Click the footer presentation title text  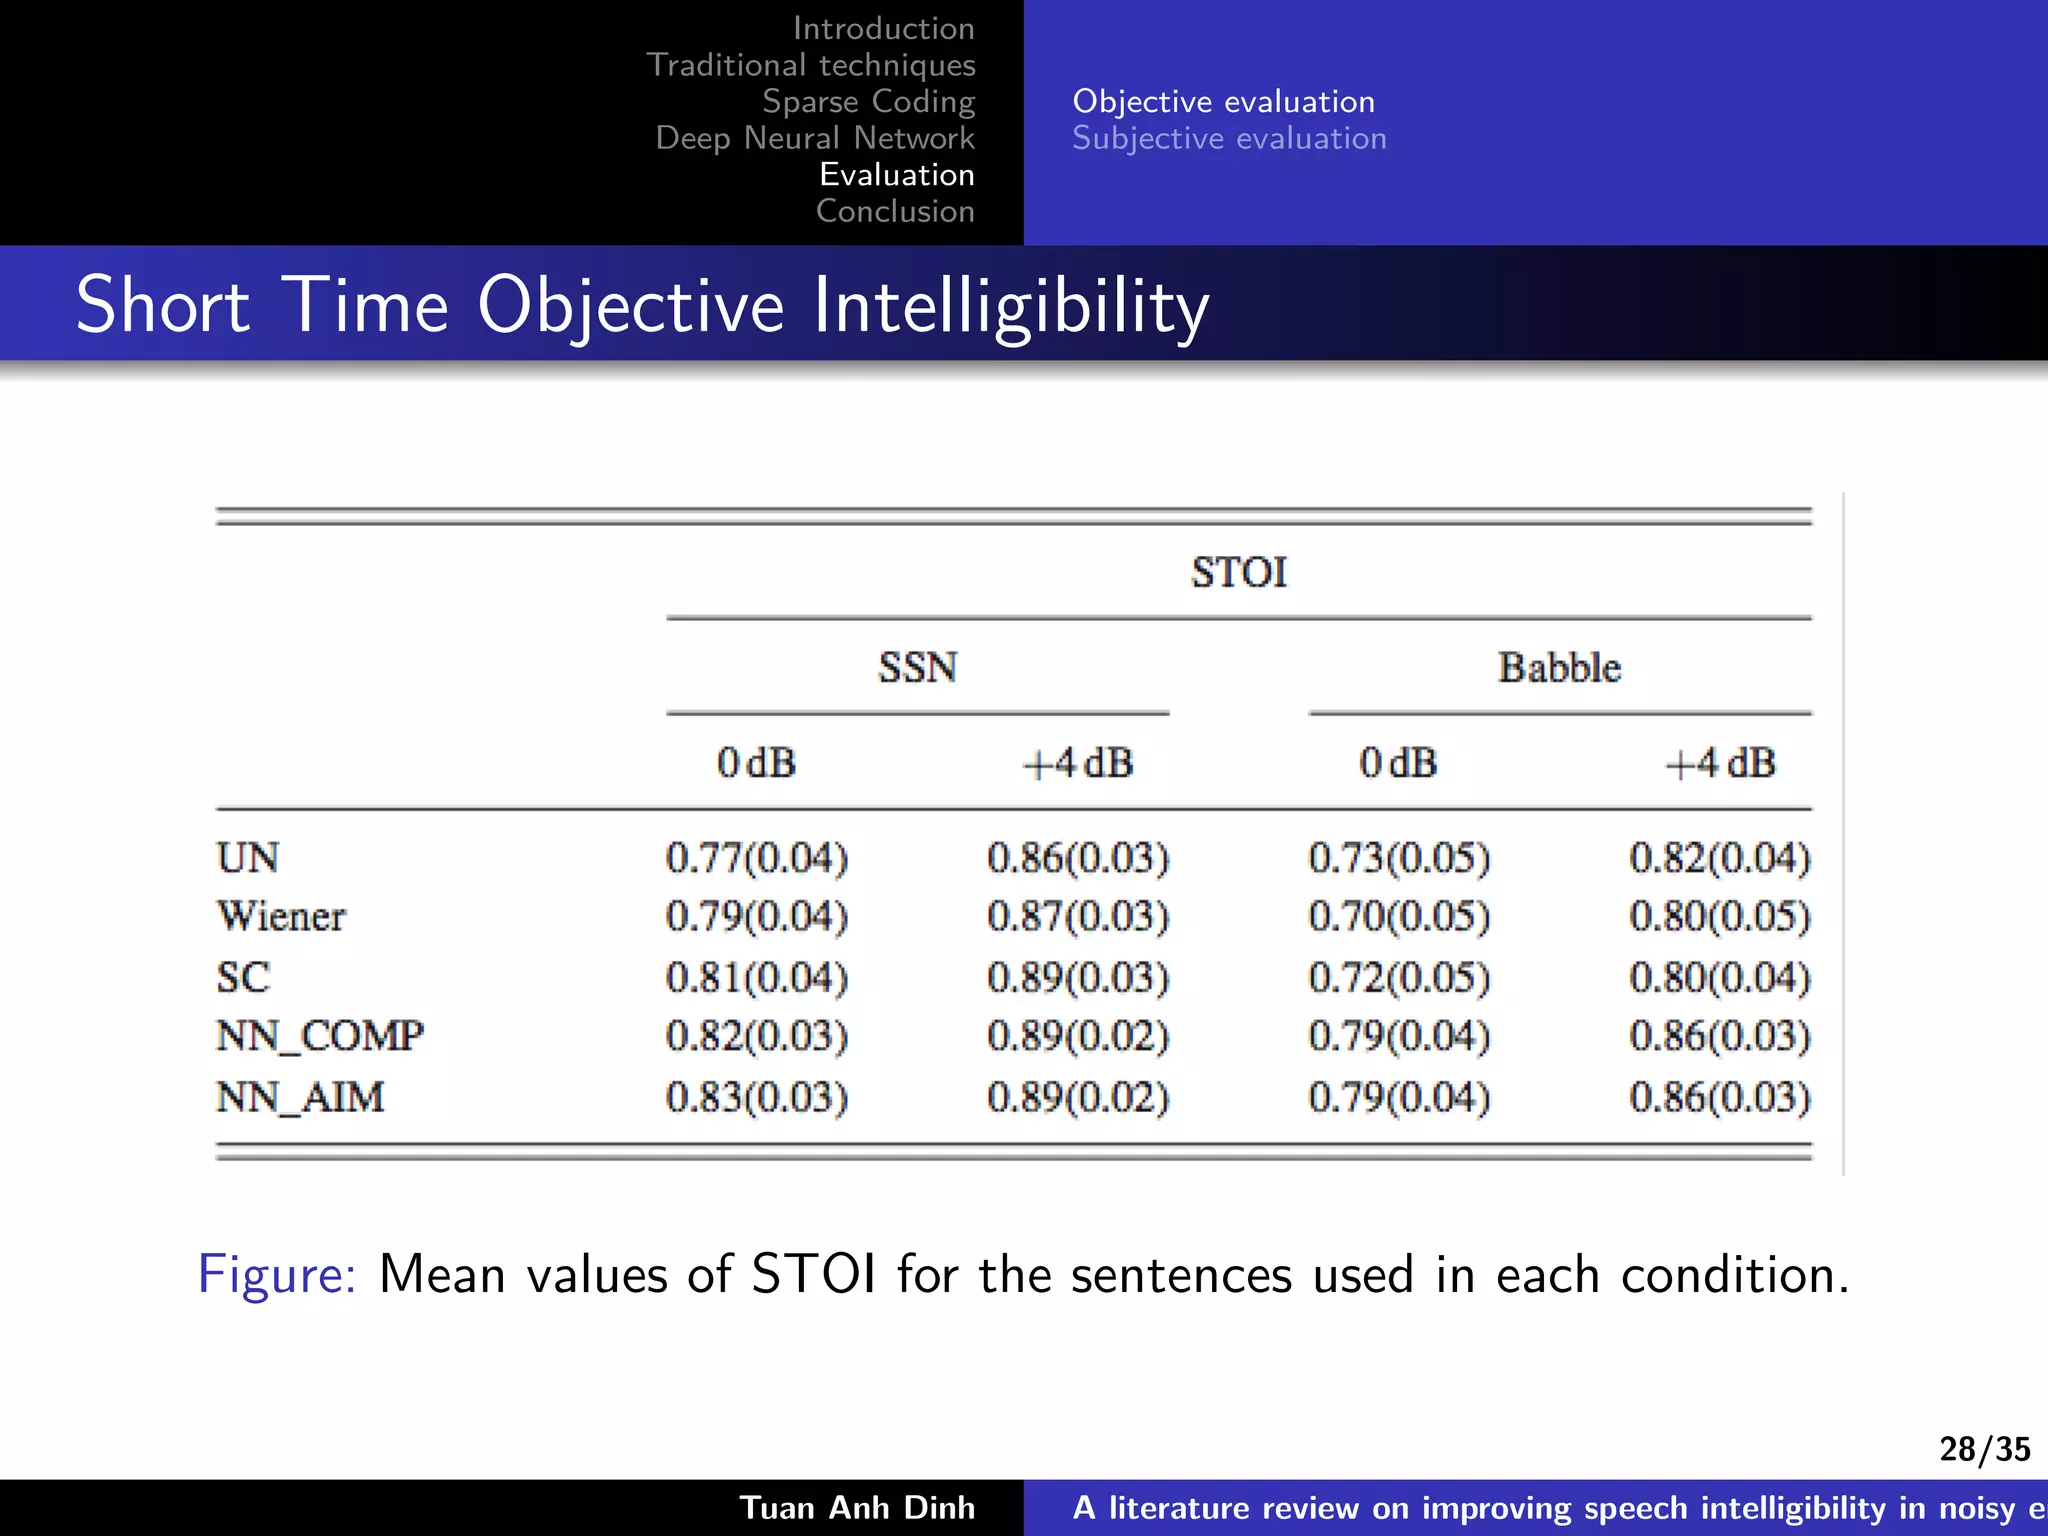[x=1559, y=1508]
